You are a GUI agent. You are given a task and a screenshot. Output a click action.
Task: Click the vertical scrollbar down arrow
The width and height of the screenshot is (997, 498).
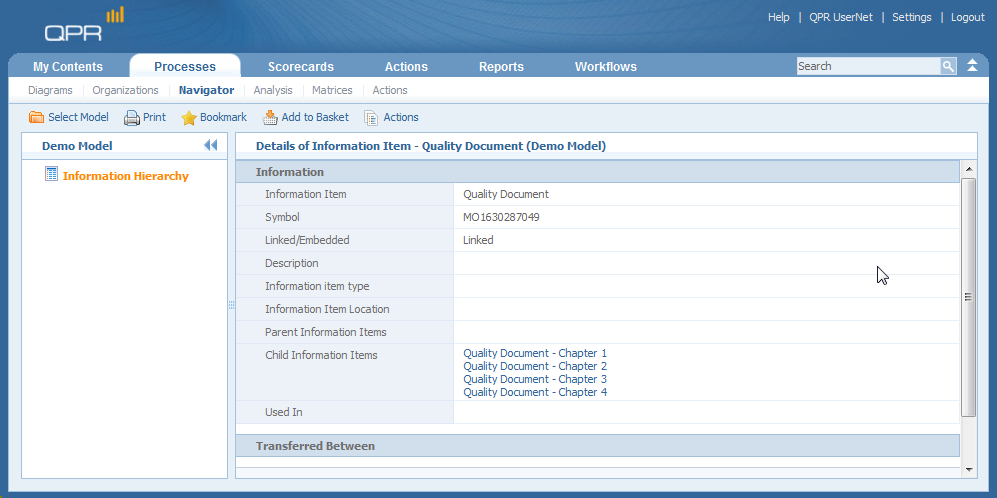968,469
